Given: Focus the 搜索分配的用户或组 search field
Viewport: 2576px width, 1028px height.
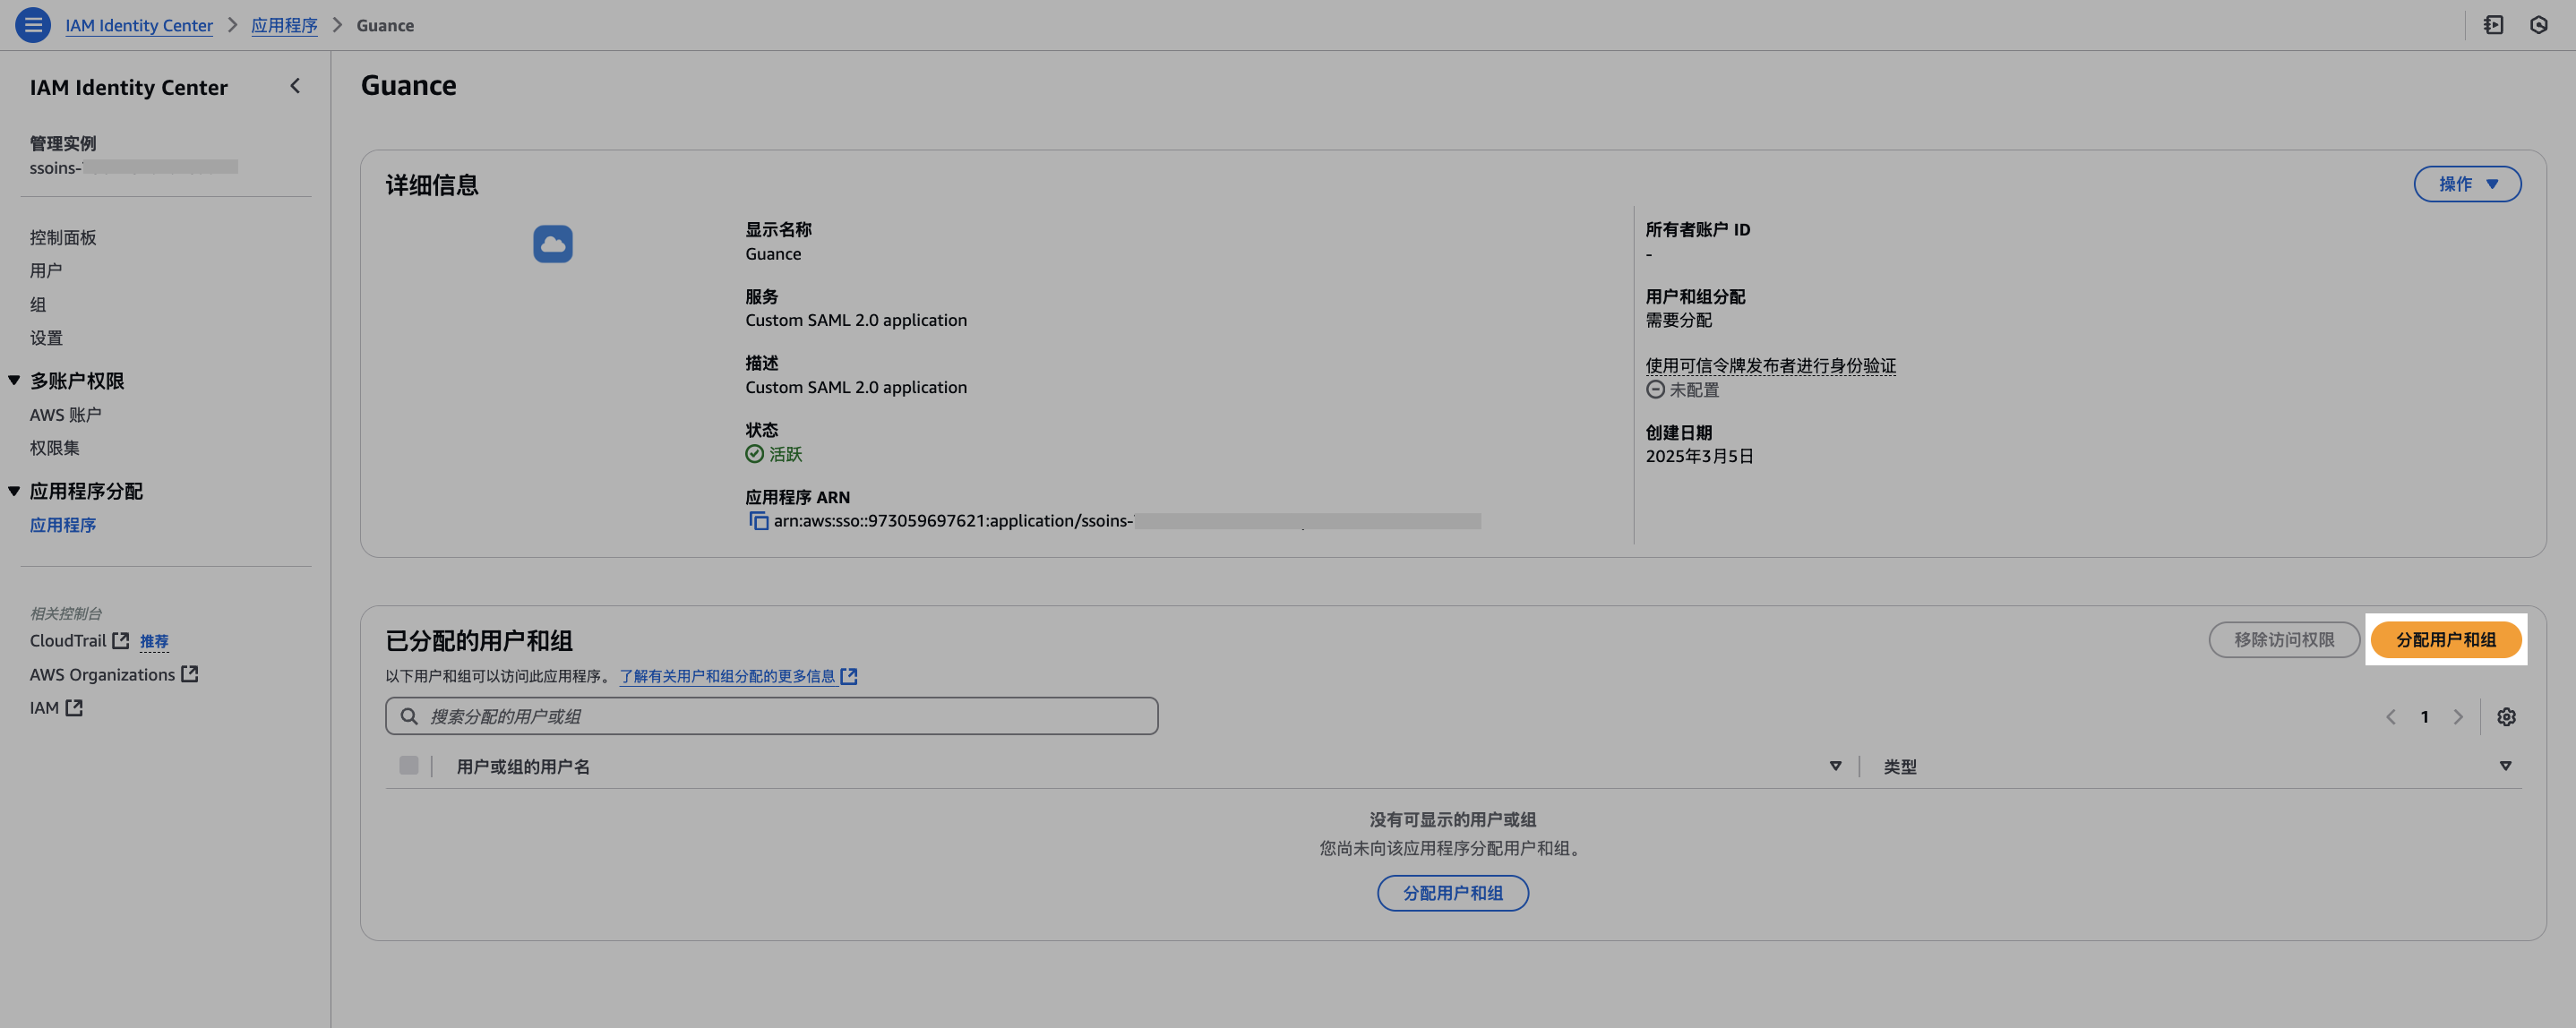Looking at the screenshot, I should 772,716.
